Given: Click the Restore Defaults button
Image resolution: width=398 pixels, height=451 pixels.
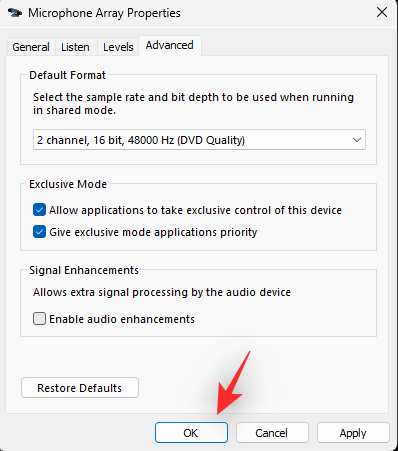Looking at the screenshot, I should [x=80, y=388].
